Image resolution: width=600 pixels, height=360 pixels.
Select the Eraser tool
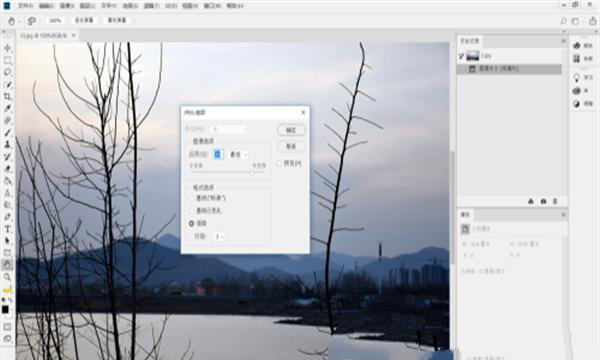click(x=8, y=169)
